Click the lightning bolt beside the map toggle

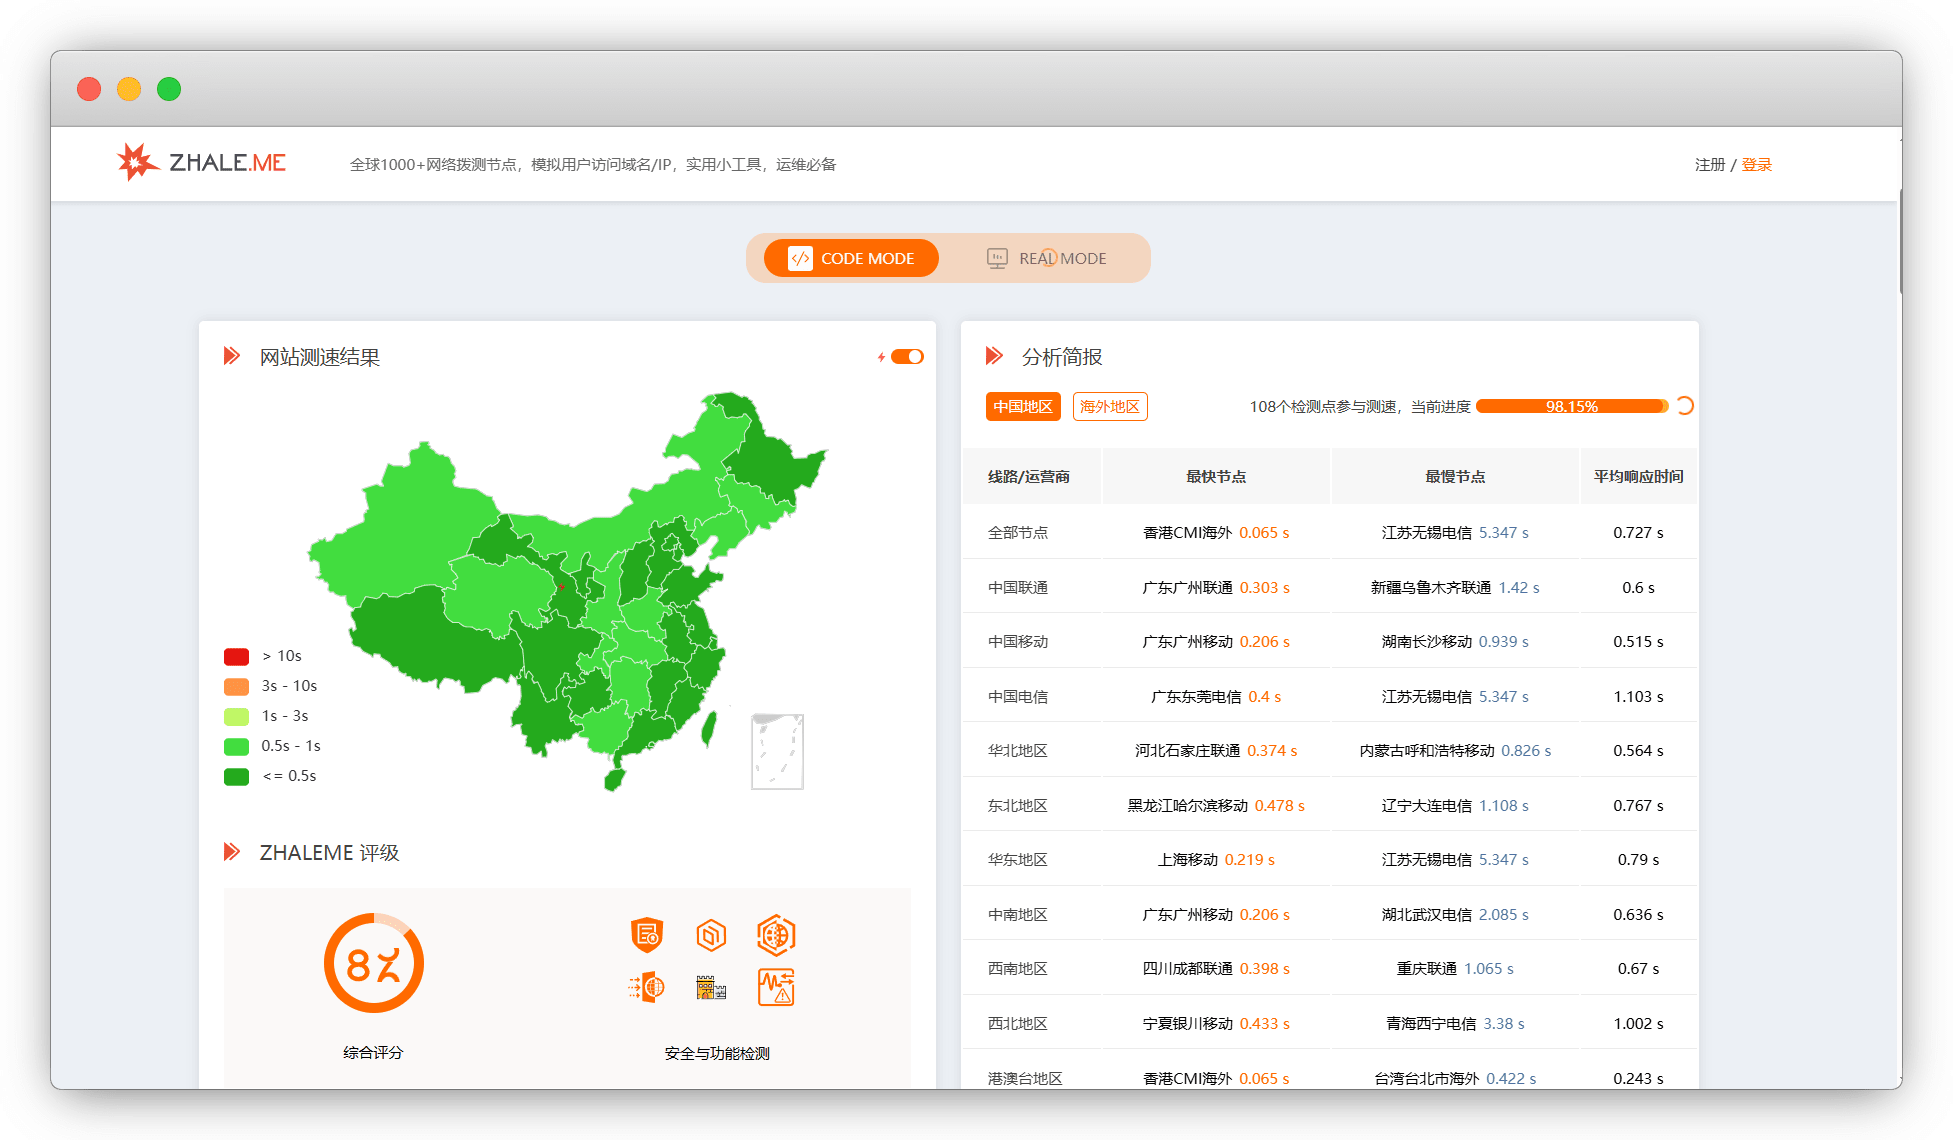point(881,356)
